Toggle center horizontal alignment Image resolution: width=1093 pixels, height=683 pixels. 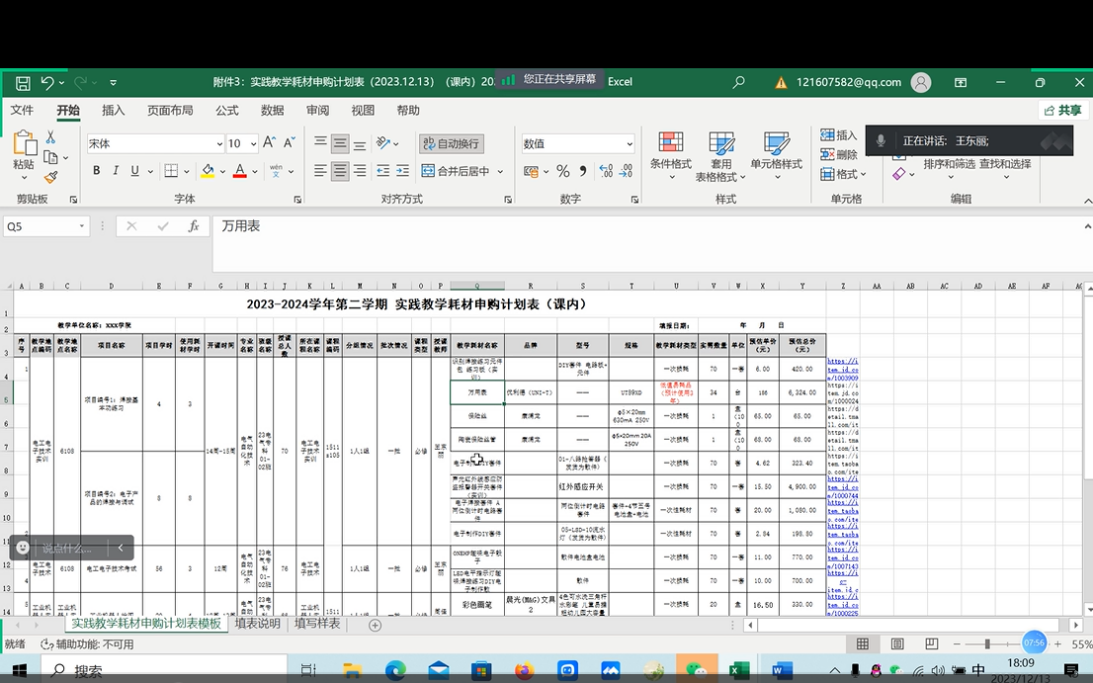pos(340,171)
